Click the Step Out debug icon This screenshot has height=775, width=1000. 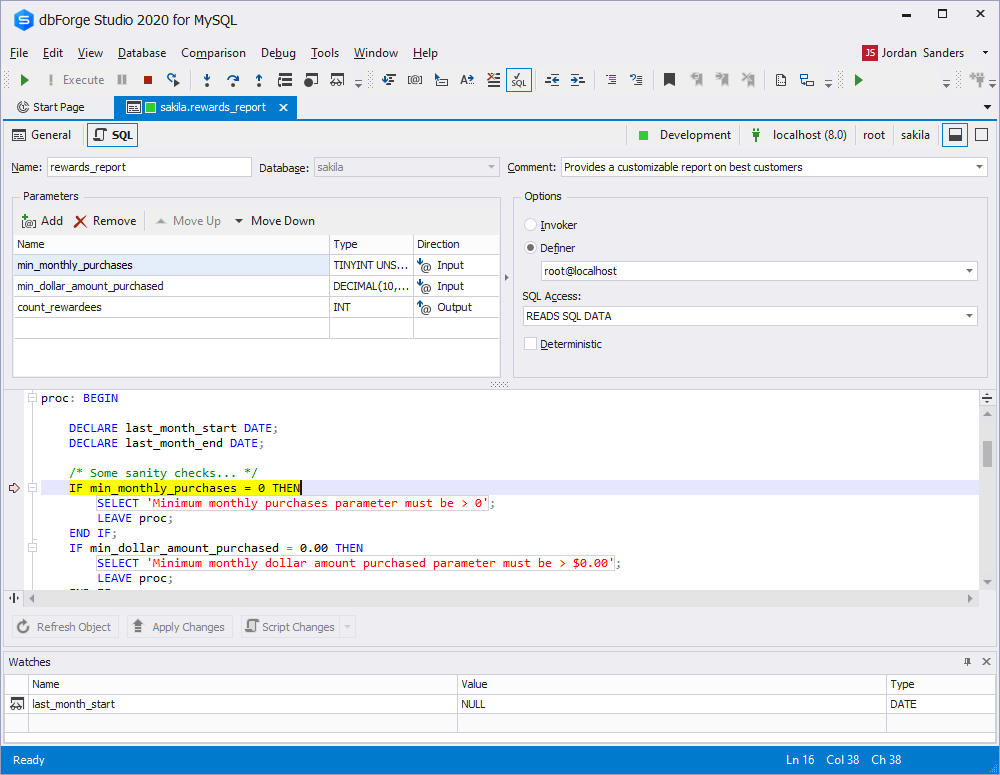pyautogui.click(x=258, y=80)
